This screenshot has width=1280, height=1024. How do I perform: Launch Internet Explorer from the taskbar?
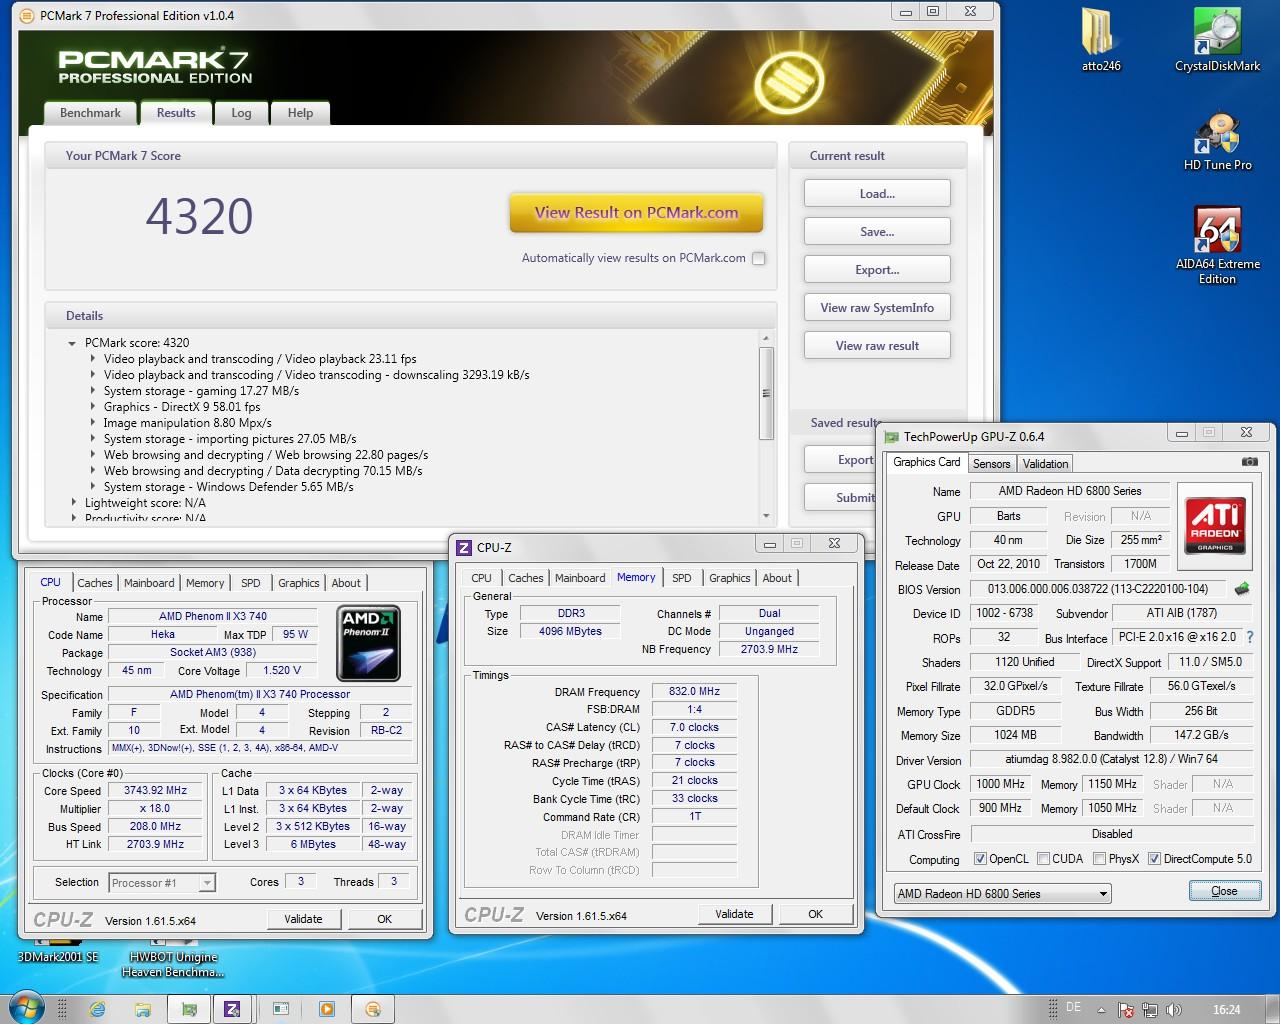tap(97, 1009)
